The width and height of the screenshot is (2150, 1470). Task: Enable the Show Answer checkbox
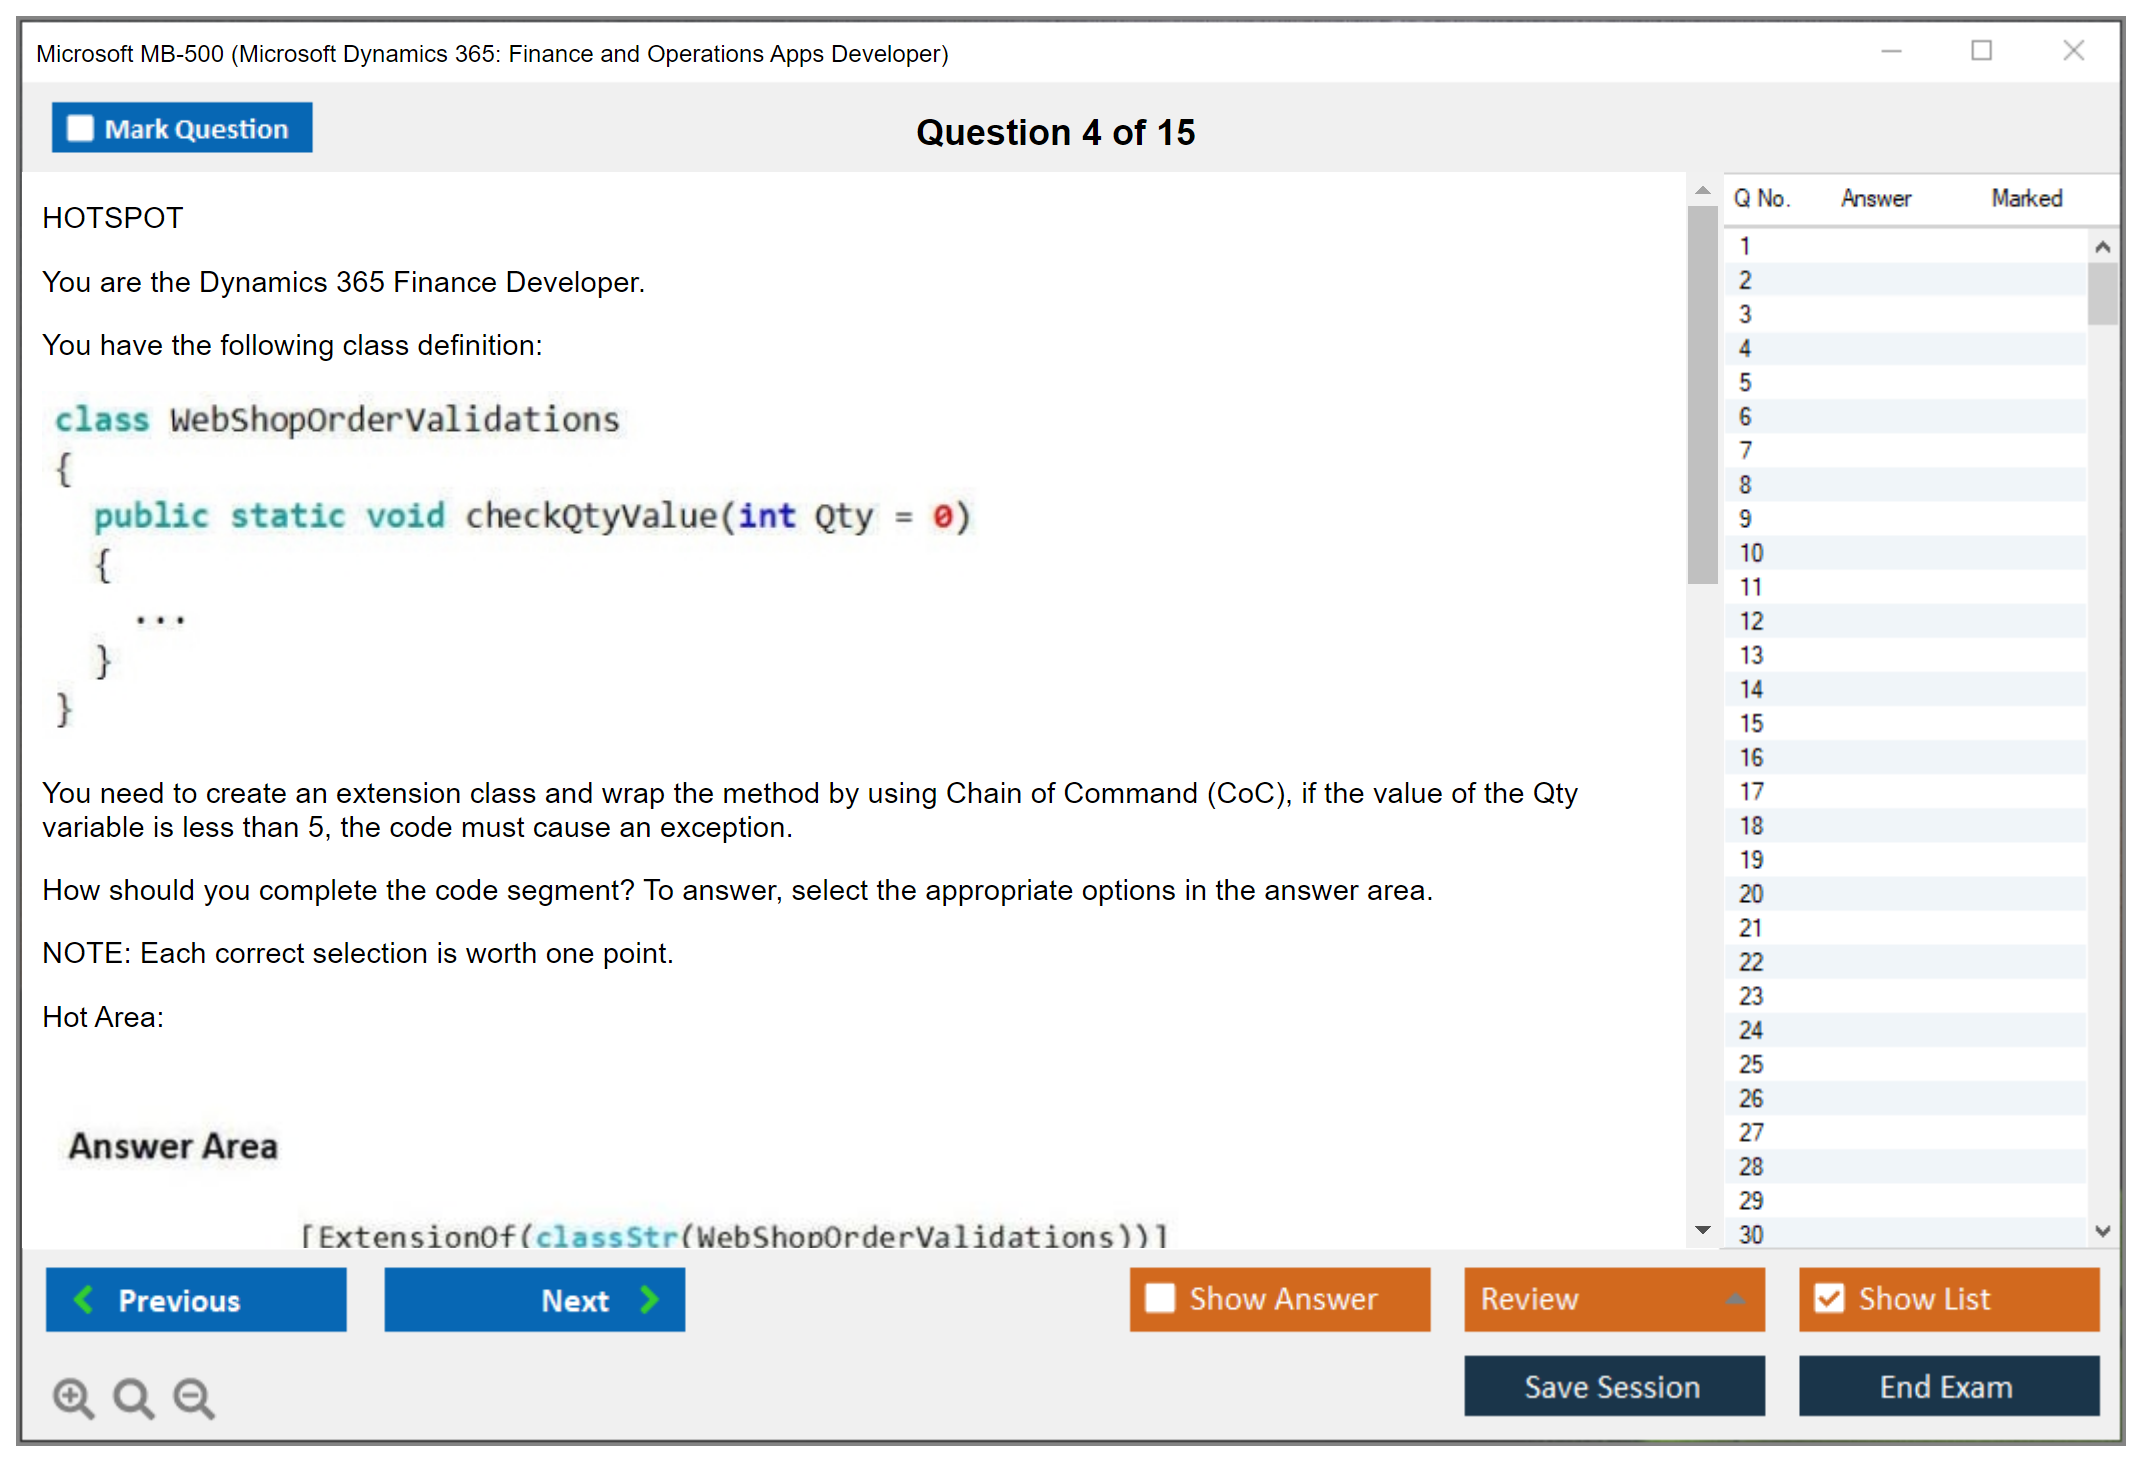click(1160, 1298)
